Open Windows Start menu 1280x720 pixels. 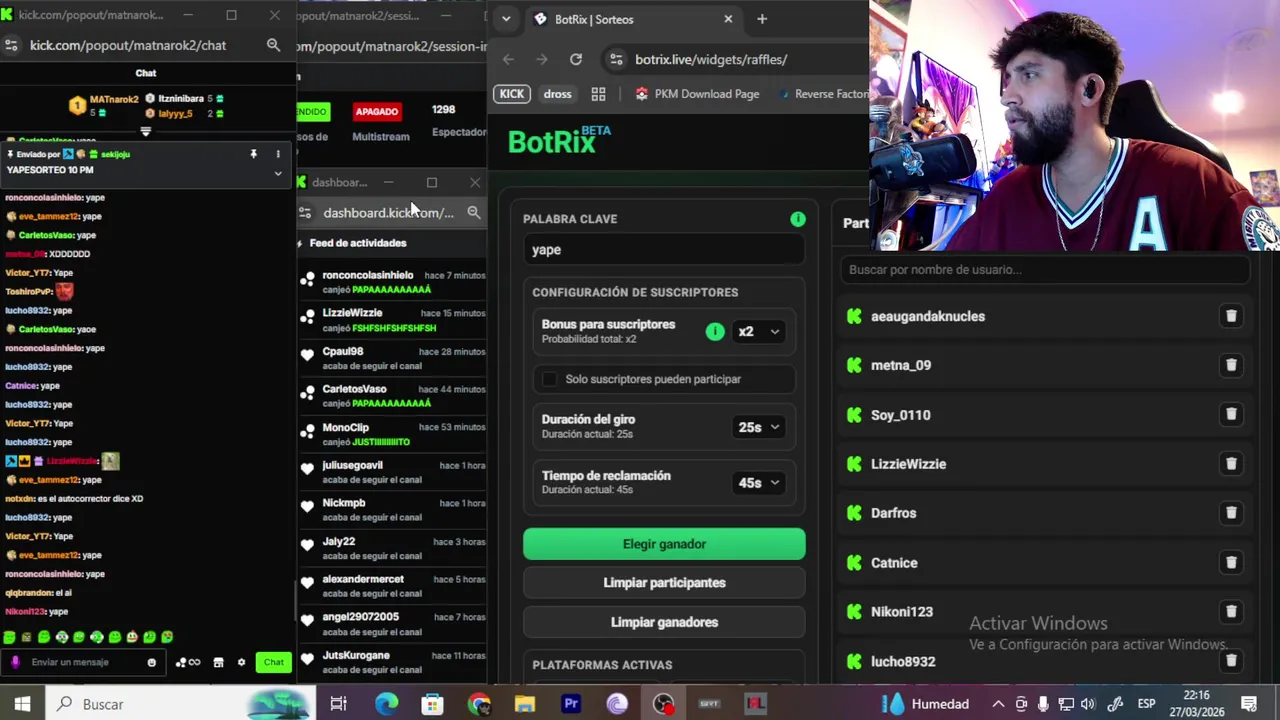[22, 704]
